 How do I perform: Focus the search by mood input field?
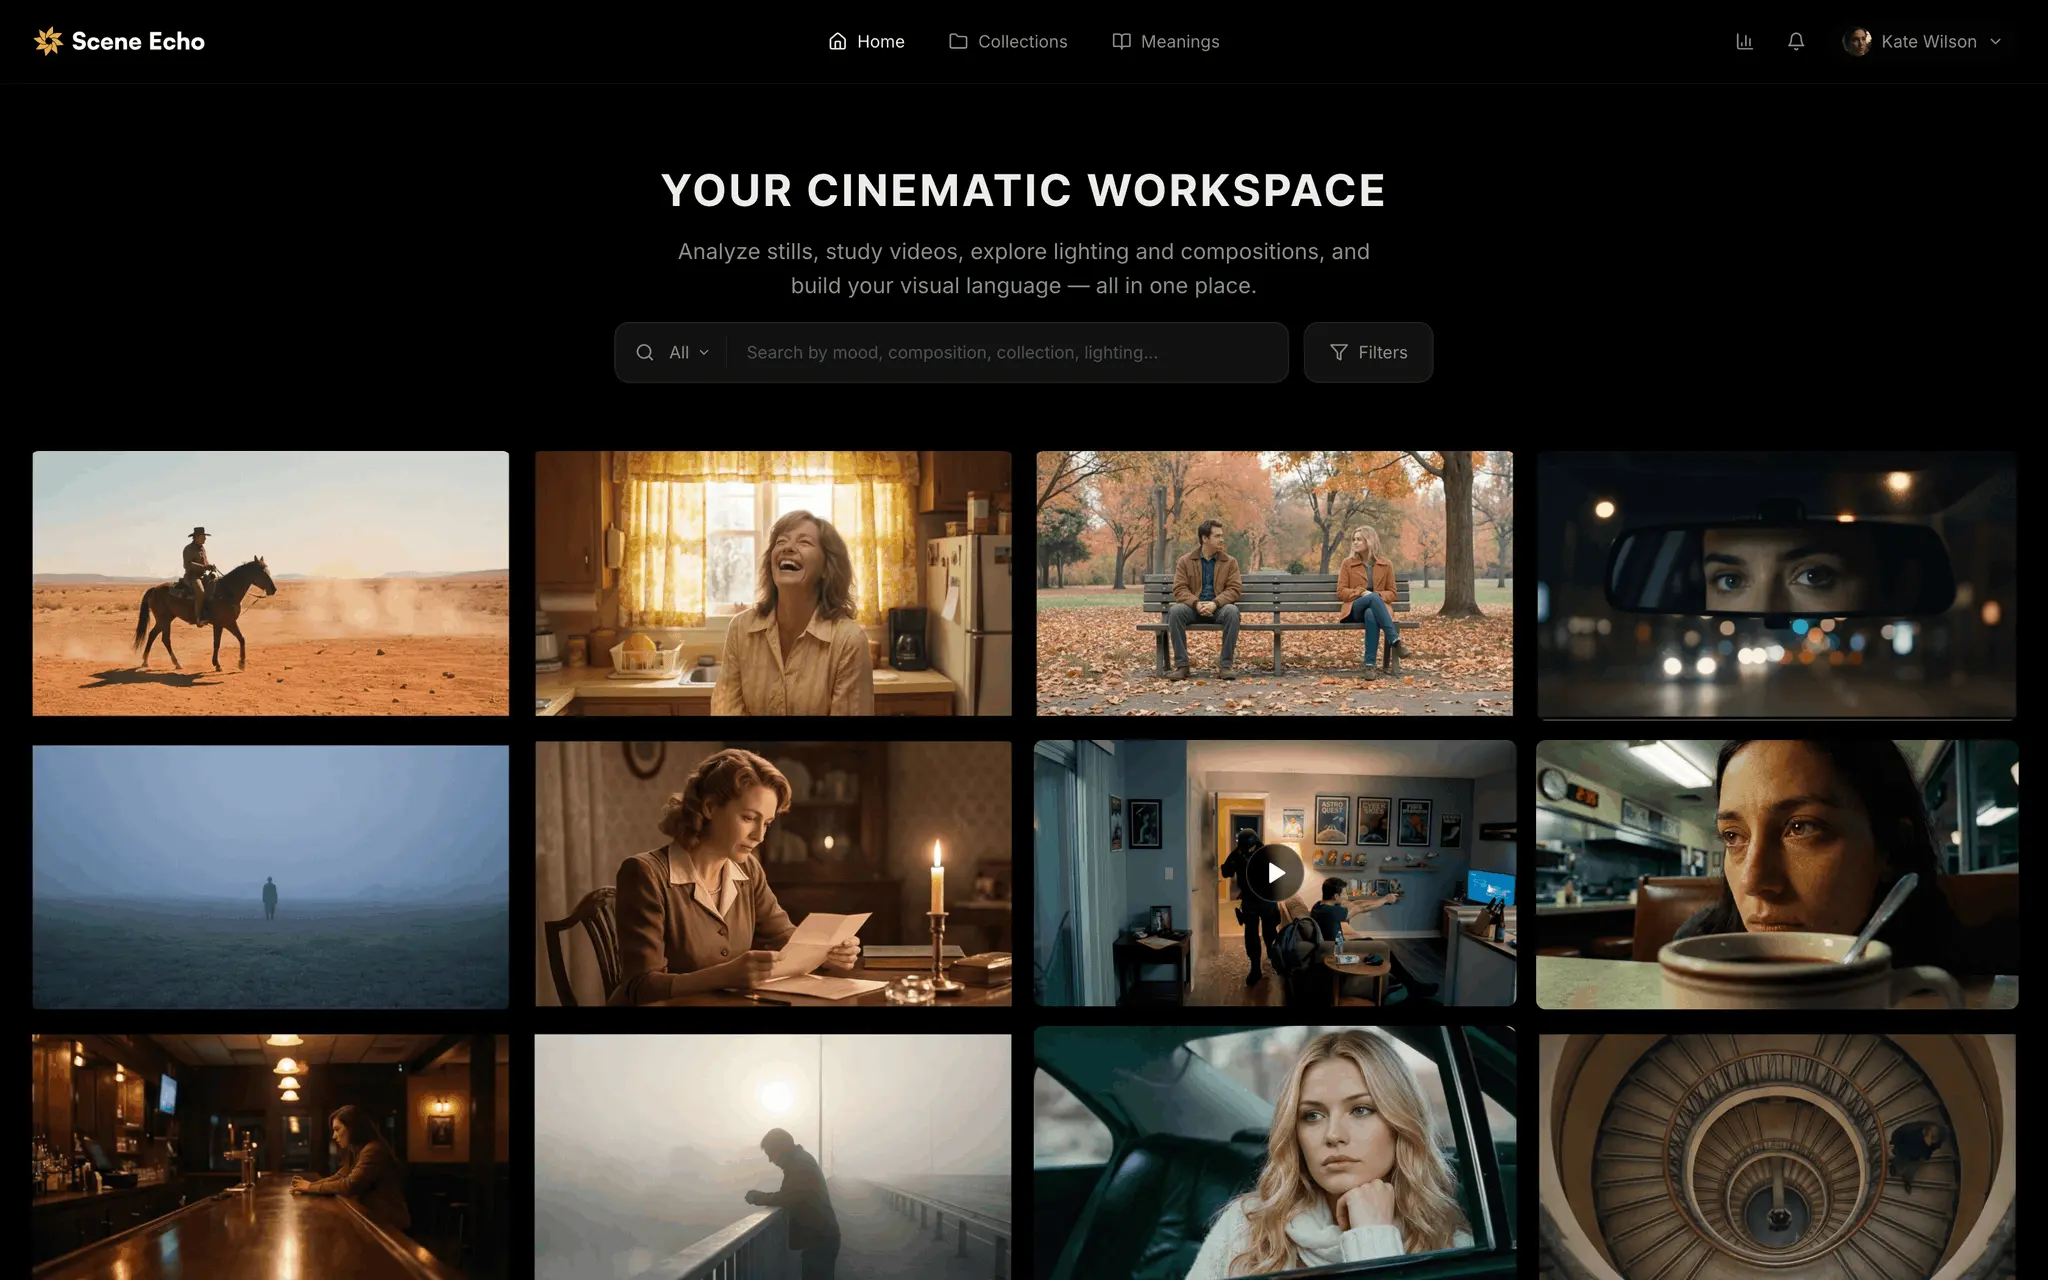coord(1006,352)
